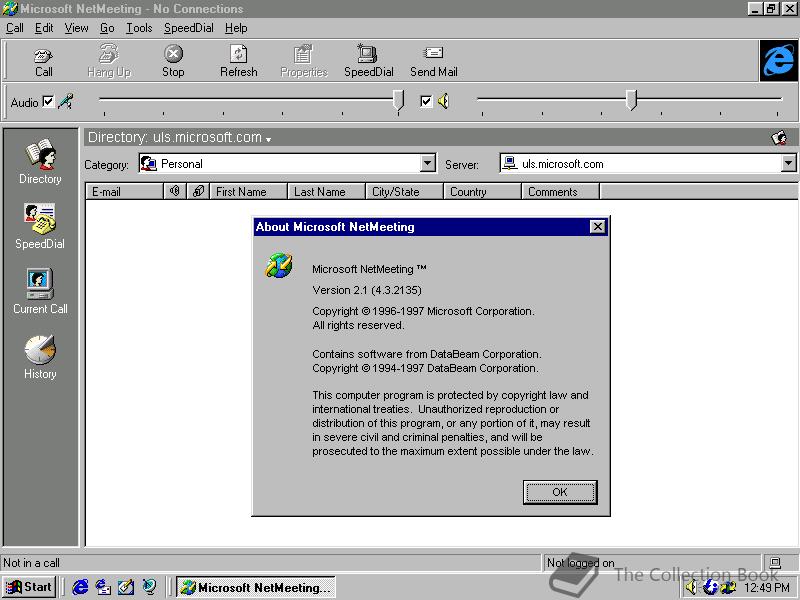The image size is (800, 600).
Task: Open the Edit menu
Action: click(44, 28)
